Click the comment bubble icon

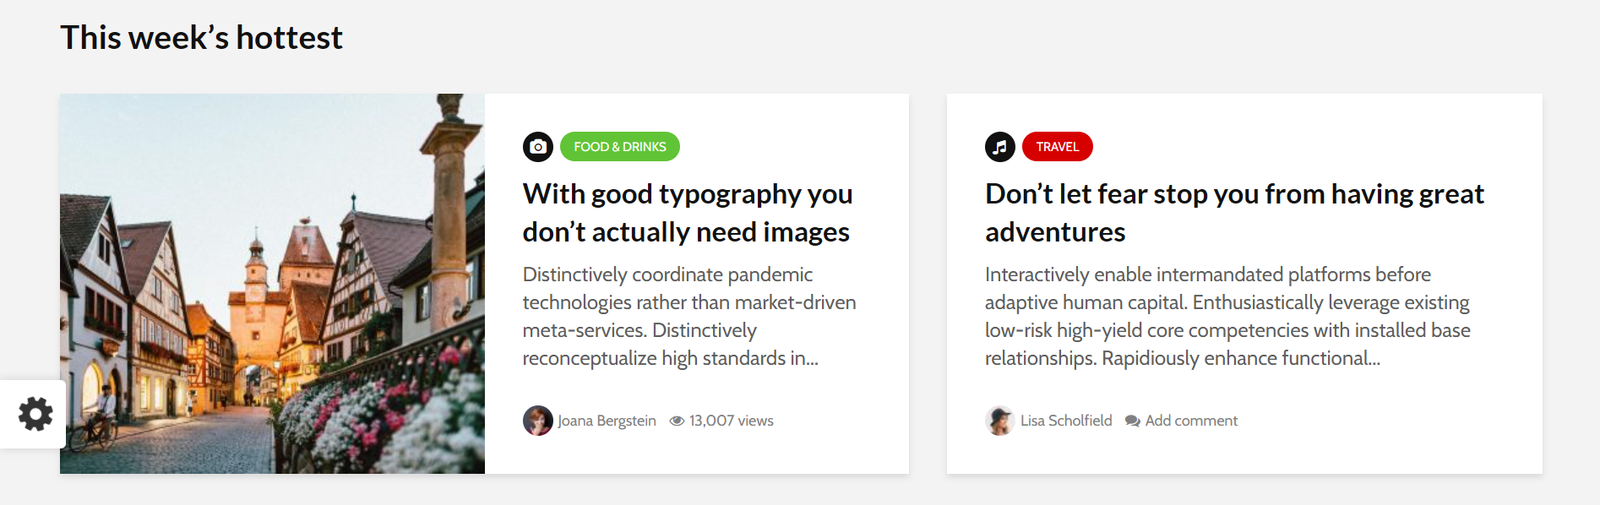click(1132, 421)
